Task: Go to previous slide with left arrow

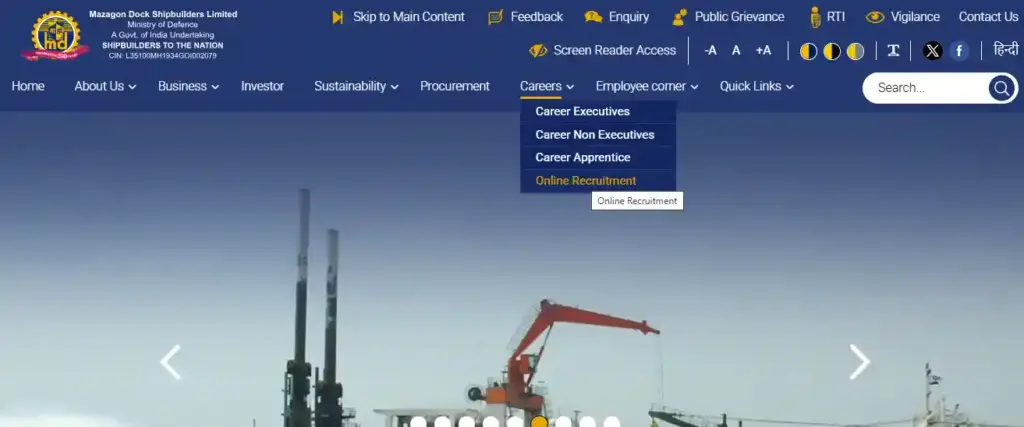Action: (171, 362)
